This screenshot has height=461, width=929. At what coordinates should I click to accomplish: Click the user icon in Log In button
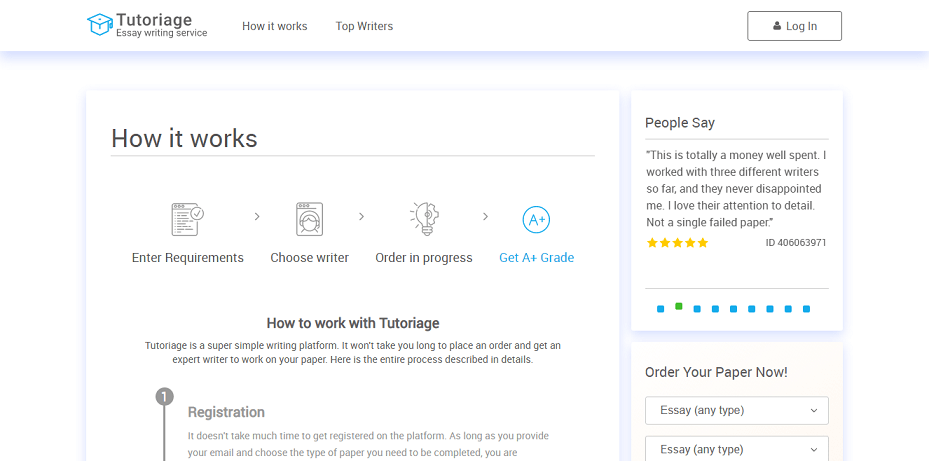(x=777, y=26)
